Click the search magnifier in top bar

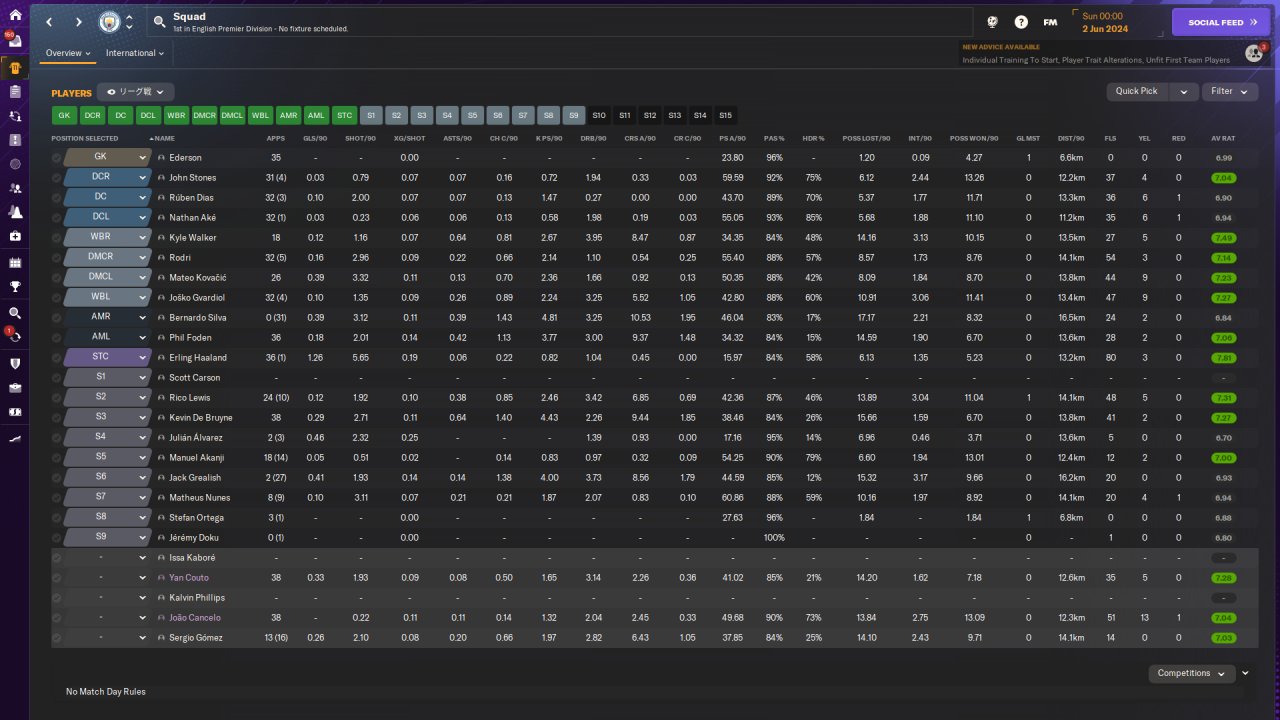tap(161, 21)
